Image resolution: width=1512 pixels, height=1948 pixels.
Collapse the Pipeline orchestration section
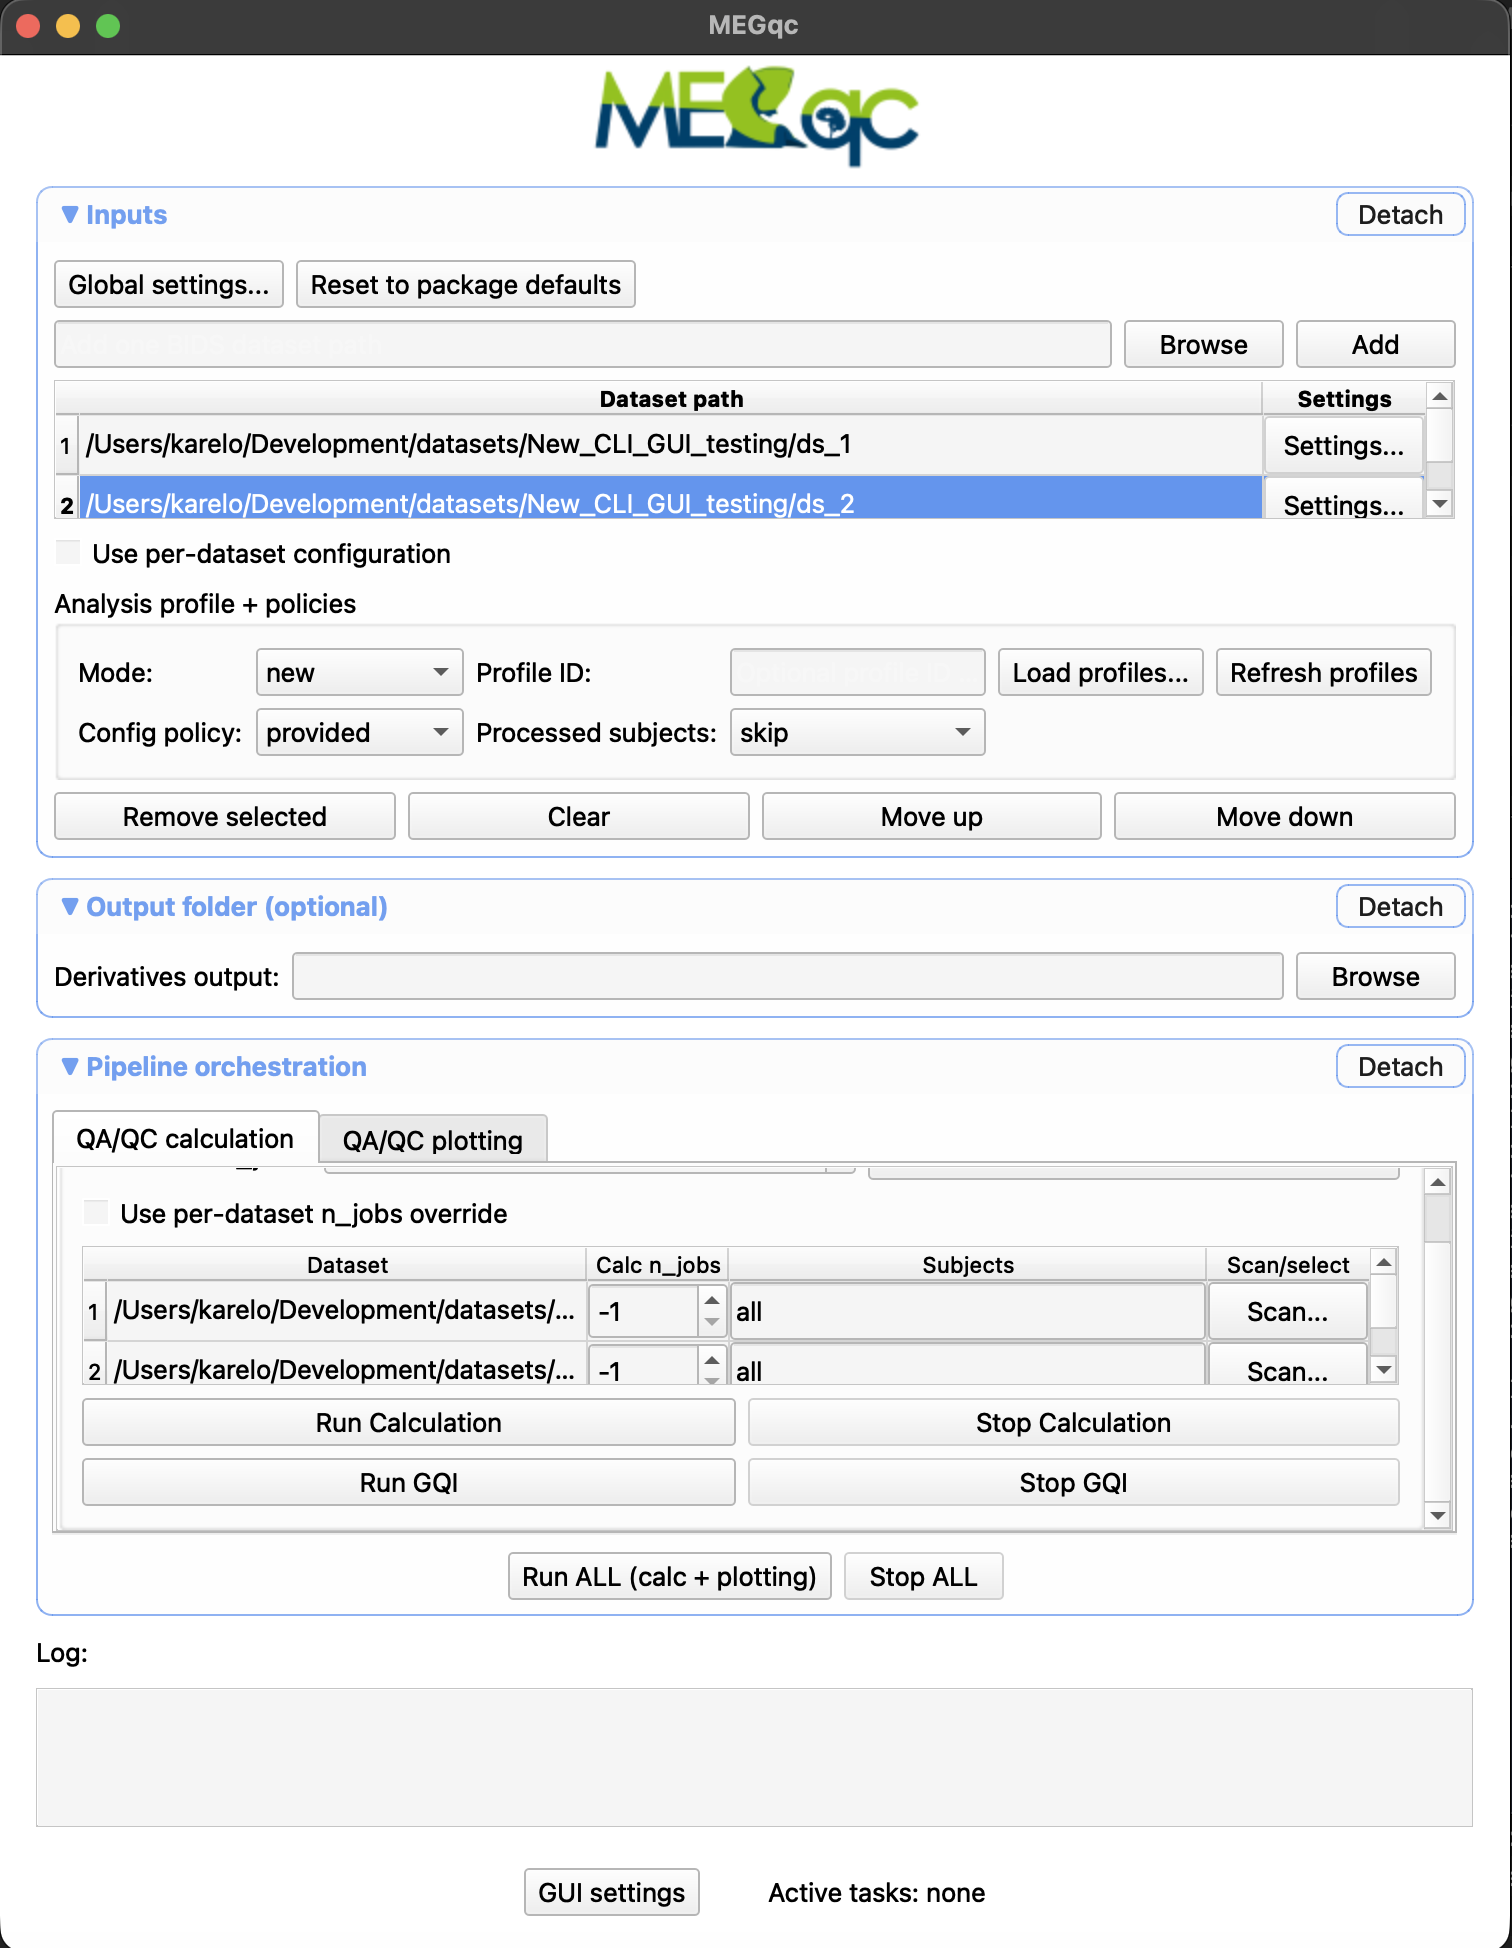coord(69,1067)
